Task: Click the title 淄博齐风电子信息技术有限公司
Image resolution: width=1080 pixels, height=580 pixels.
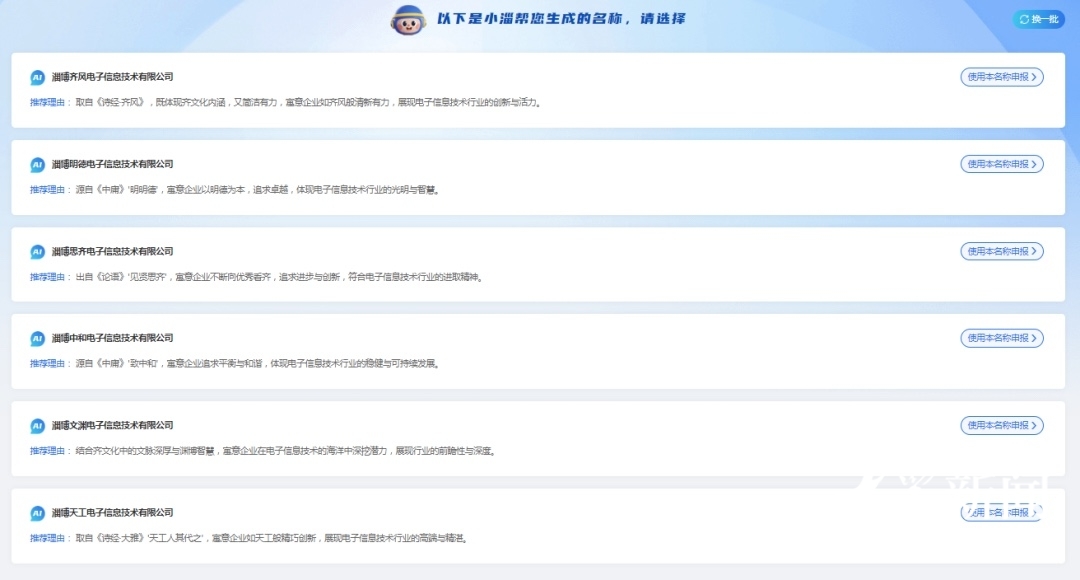Action: [113, 77]
